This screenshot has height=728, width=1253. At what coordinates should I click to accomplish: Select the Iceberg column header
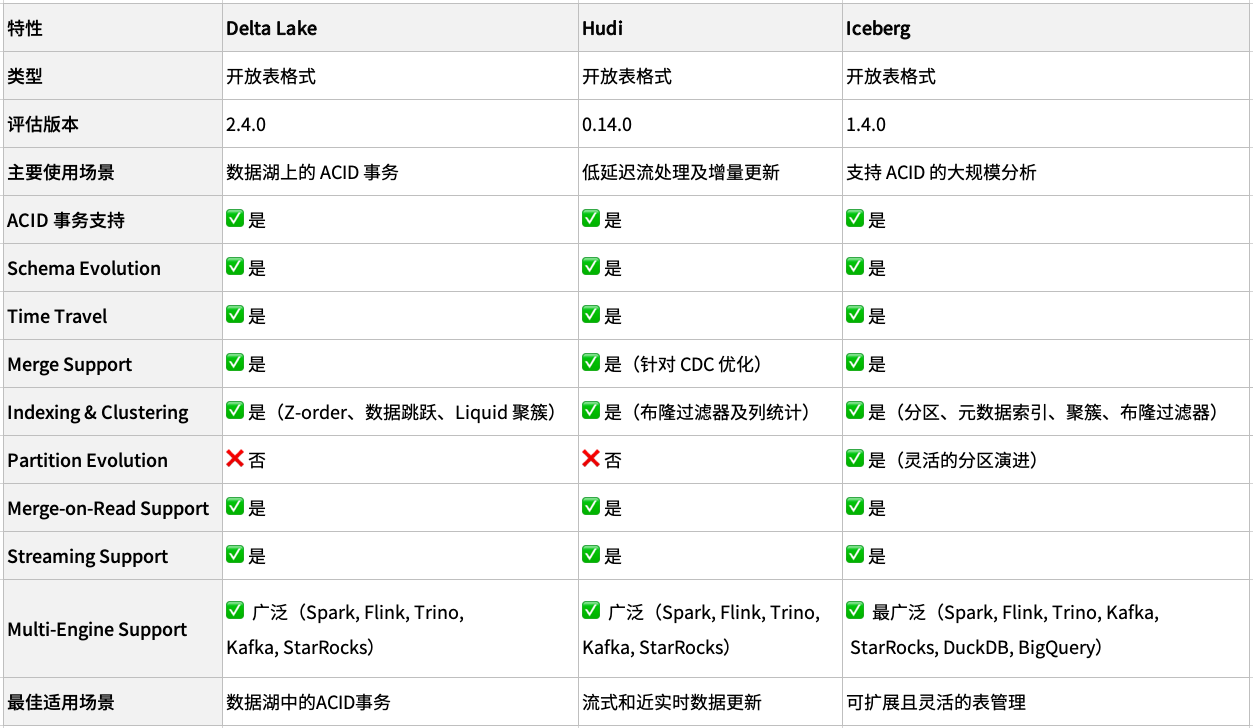point(878,28)
